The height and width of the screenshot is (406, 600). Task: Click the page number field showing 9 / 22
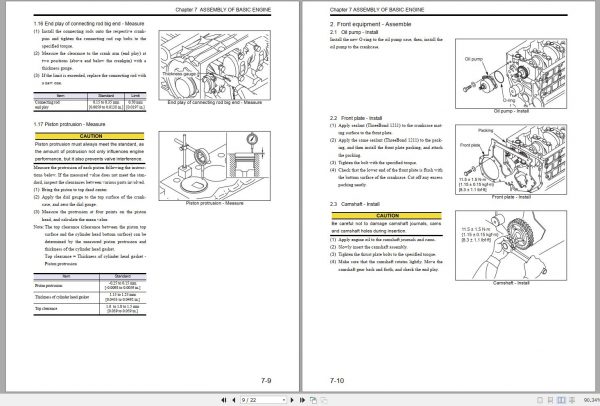[261, 400]
